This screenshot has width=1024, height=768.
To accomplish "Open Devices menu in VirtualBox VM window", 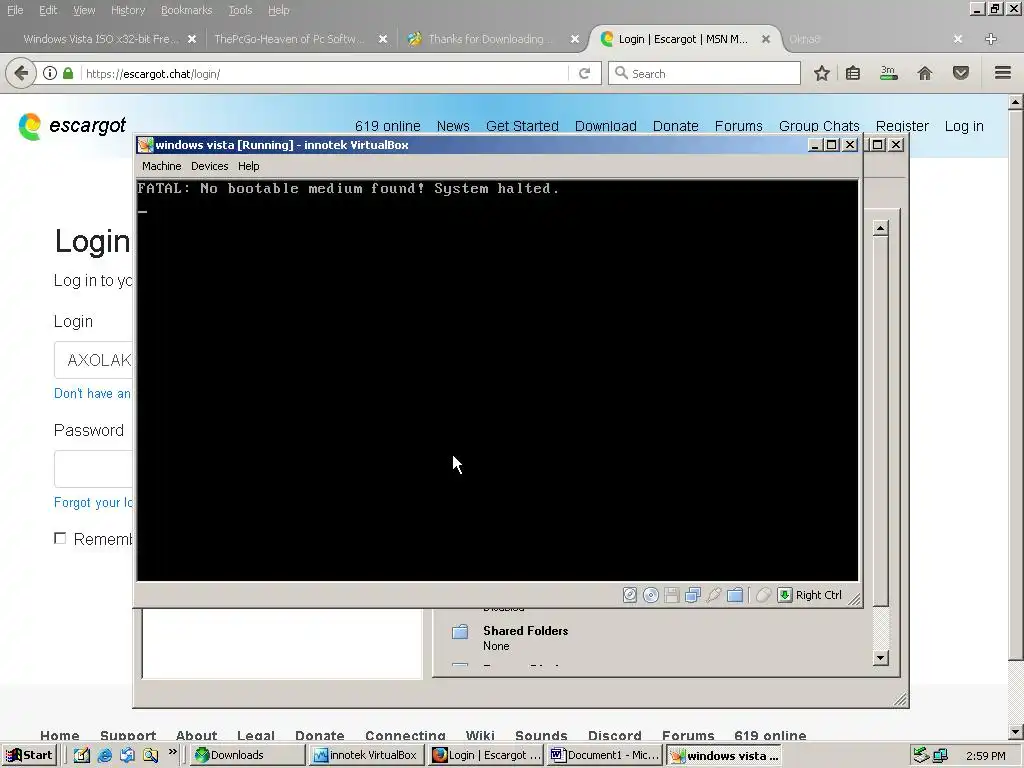I will tap(210, 166).
